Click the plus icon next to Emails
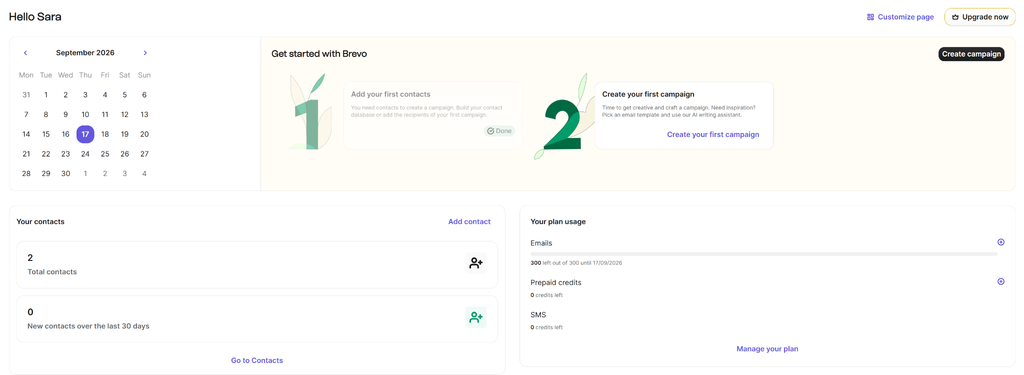Image resolution: width=1024 pixels, height=375 pixels. click(x=1000, y=242)
